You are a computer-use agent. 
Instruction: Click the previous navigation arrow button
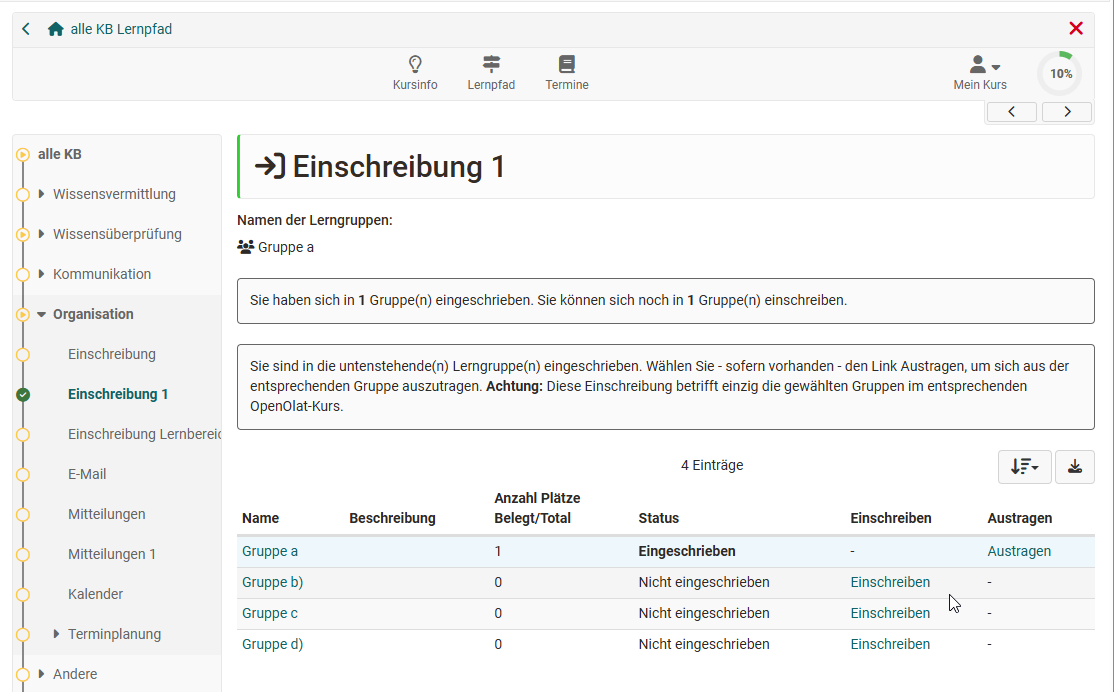click(1011, 111)
